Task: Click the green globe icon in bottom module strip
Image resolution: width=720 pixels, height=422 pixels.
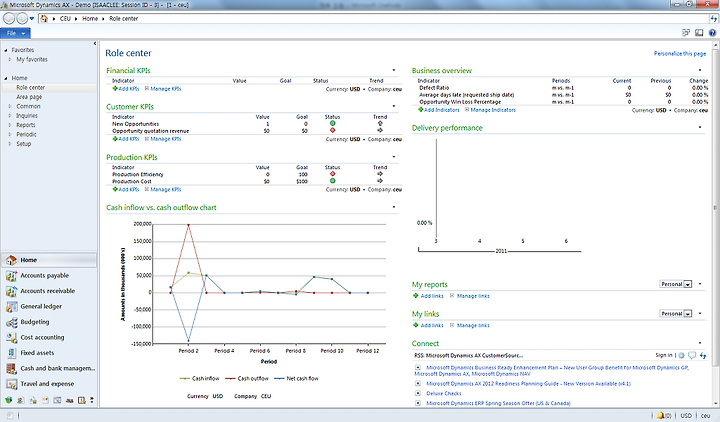Action: pyautogui.click(x=8, y=400)
